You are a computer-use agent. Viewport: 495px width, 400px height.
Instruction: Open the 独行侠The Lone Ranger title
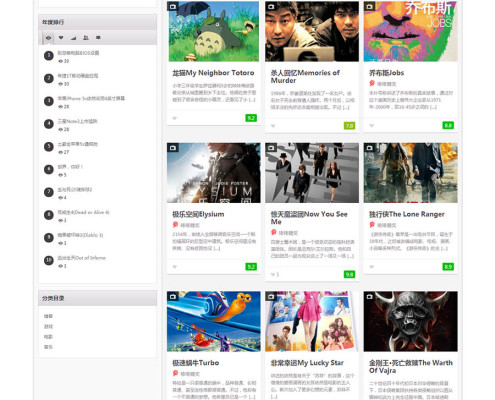coord(407,214)
